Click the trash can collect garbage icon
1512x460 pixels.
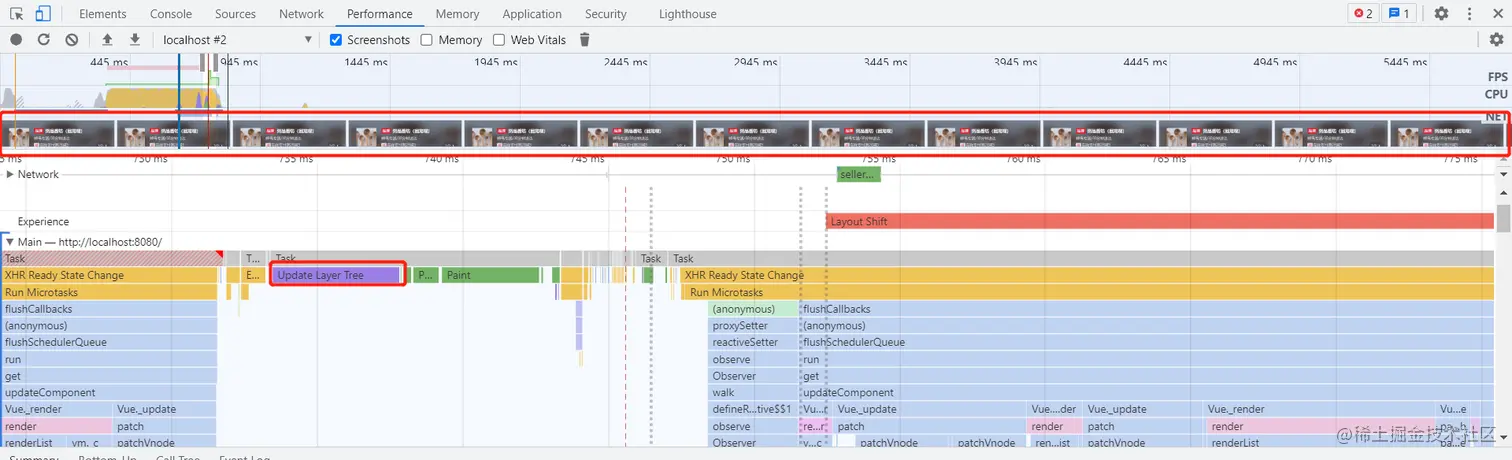pos(585,40)
